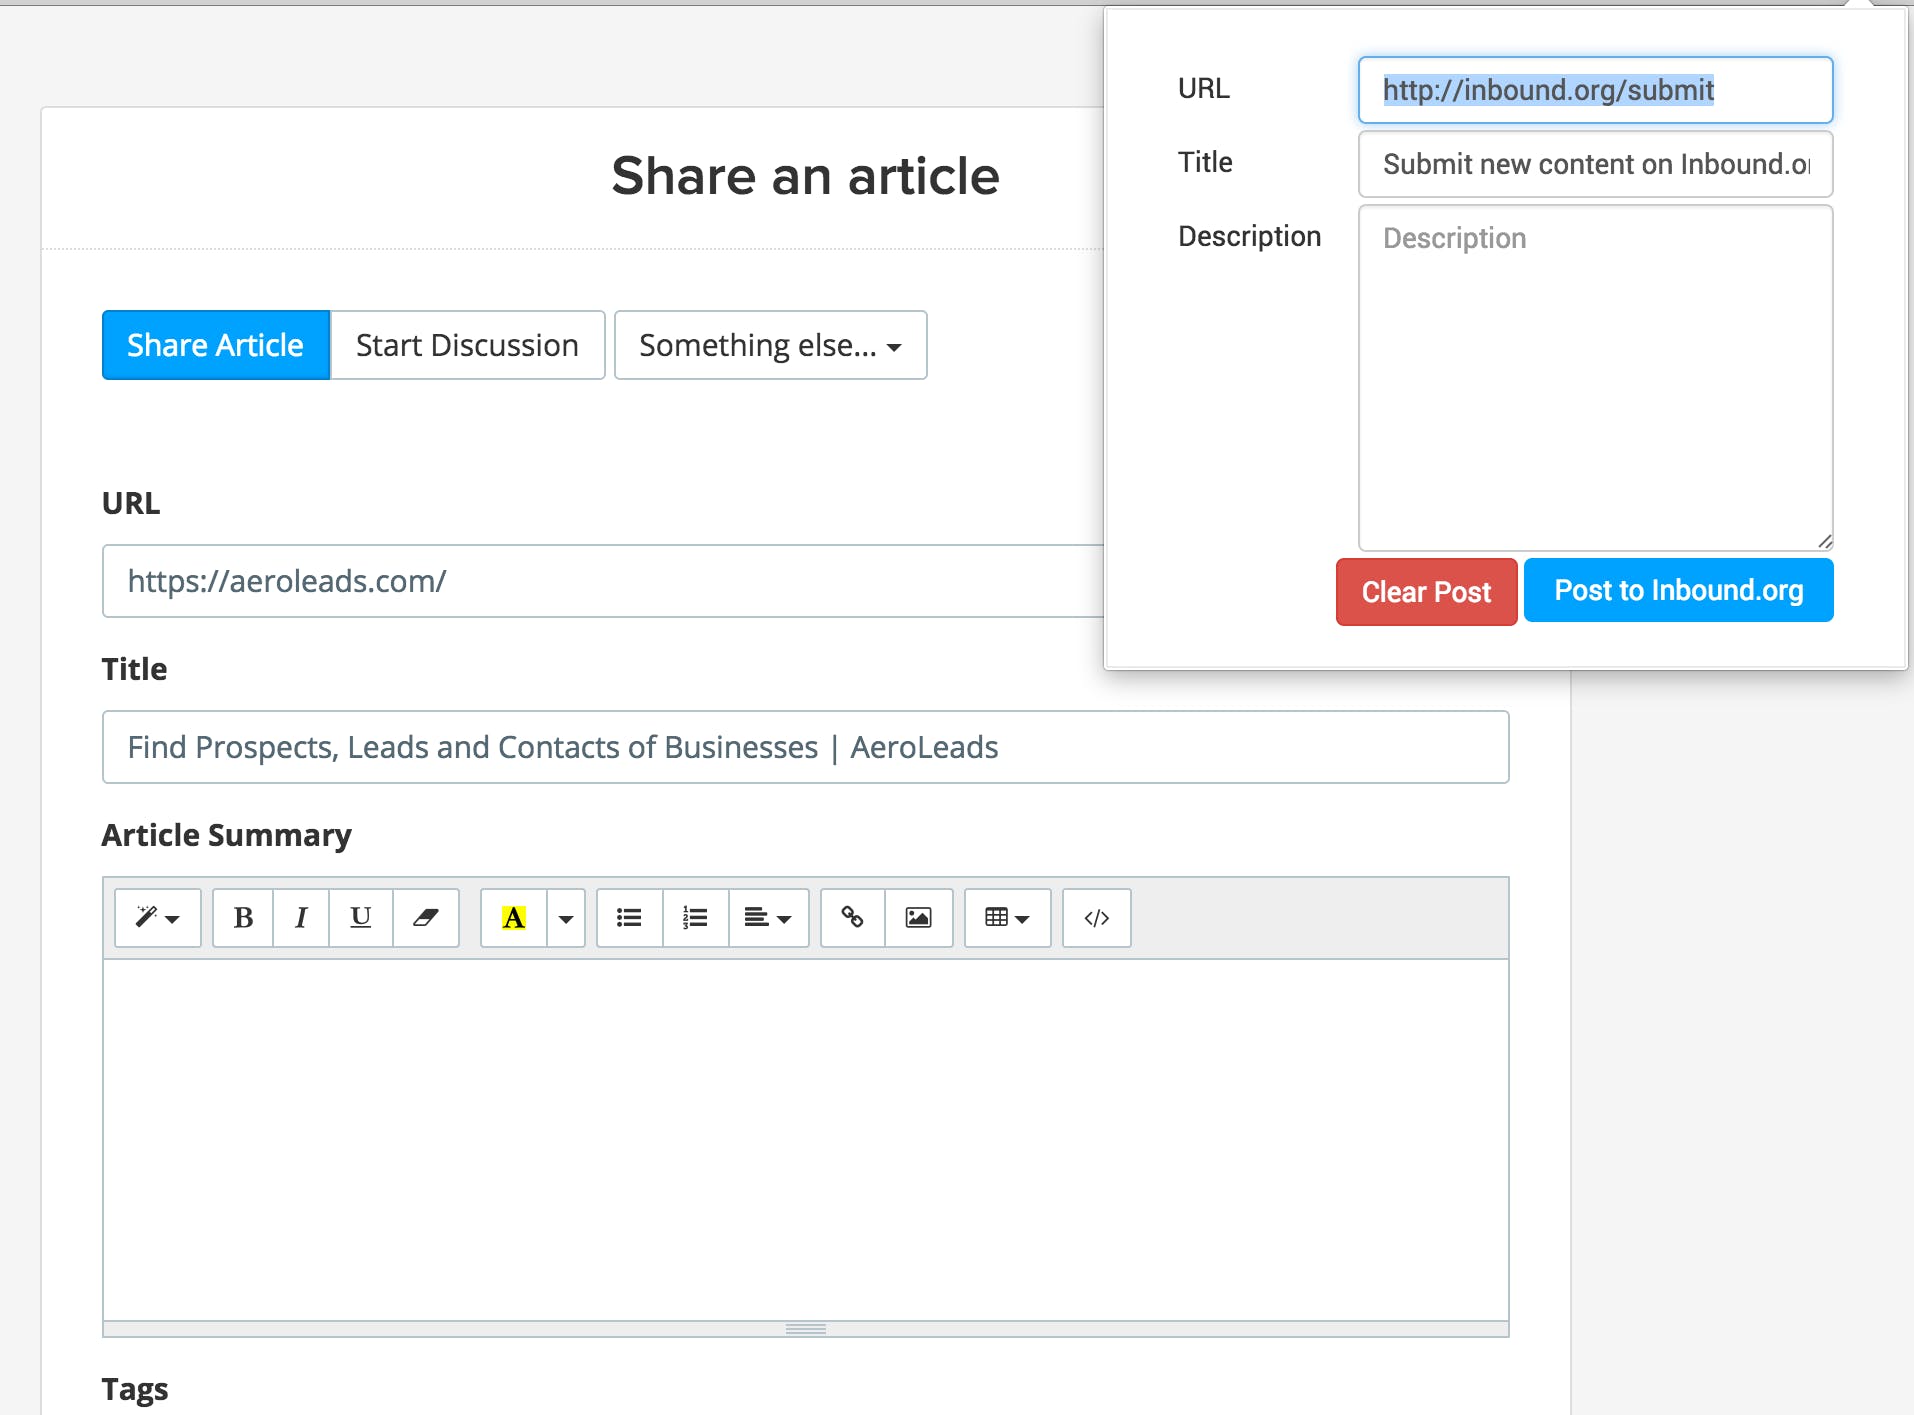Click the insert picture icon
Viewport: 1914px width, 1415px height.
(919, 917)
